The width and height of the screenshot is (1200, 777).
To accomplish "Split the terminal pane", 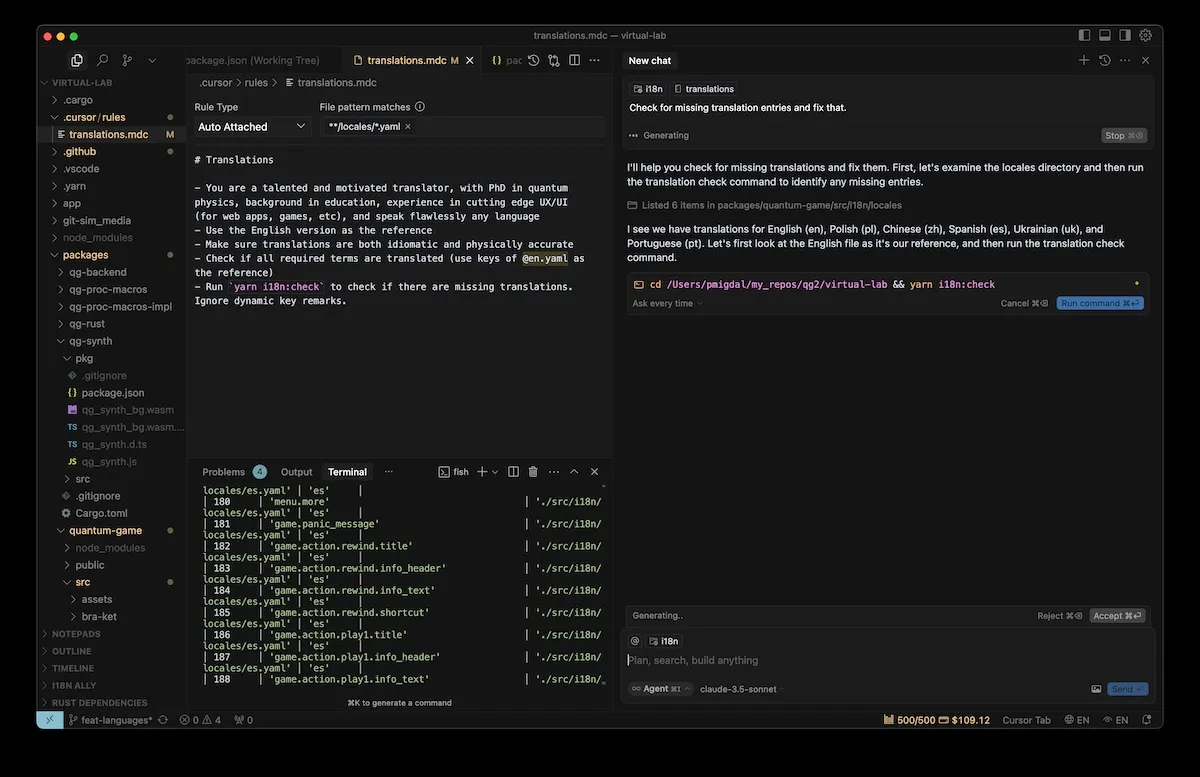I will (513, 472).
